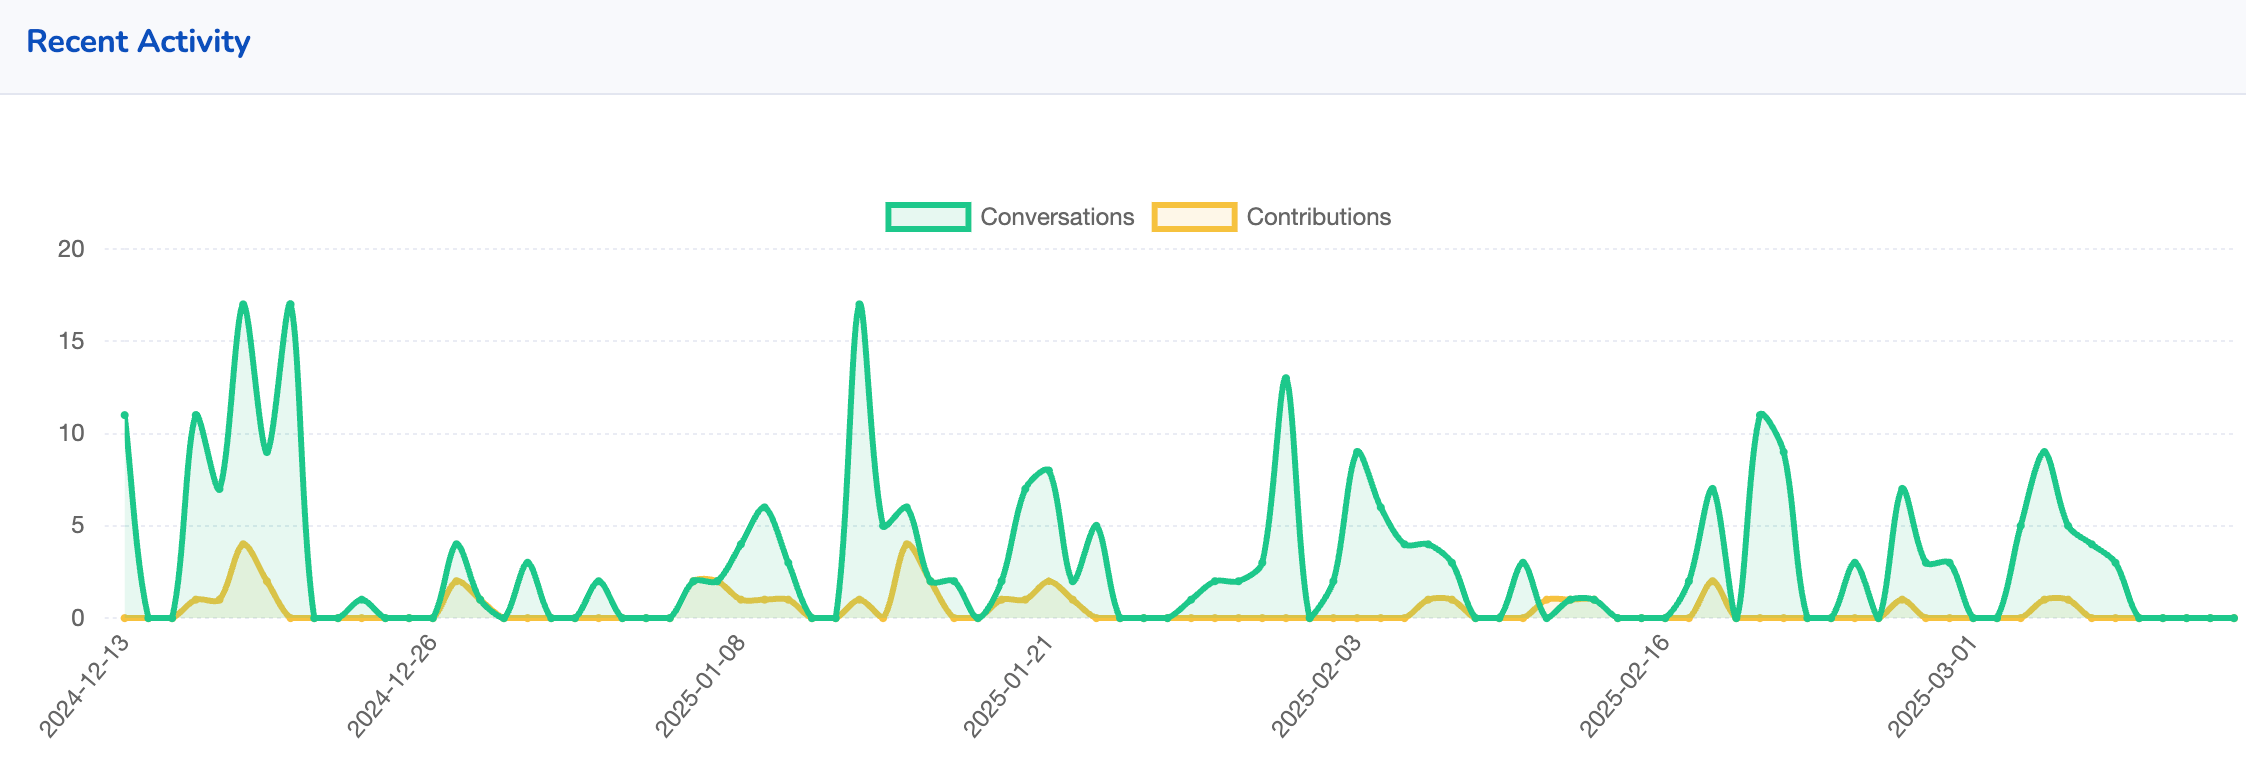Viewport: 2246px width, 760px height.
Task: Click the y-axis label 15
Action: tap(71, 341)
